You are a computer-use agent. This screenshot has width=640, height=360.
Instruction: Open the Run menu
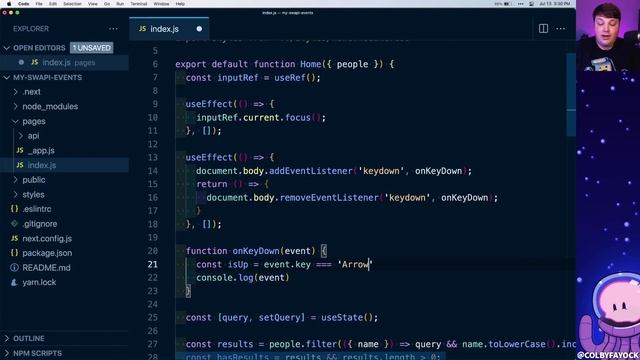[x=120, y=4]
